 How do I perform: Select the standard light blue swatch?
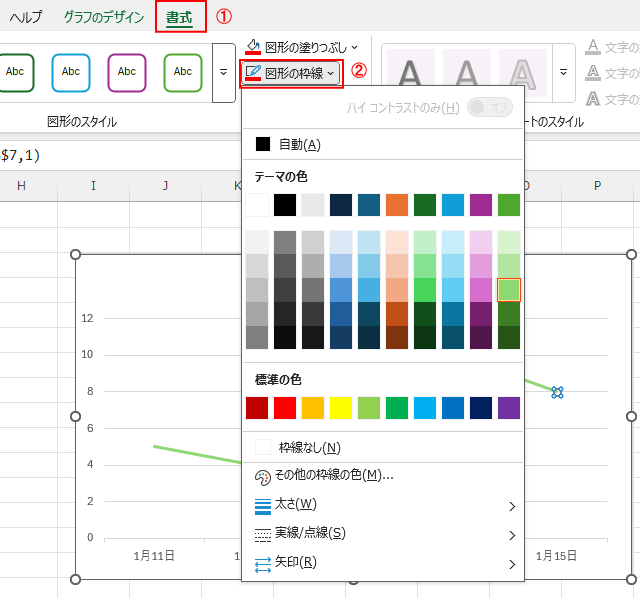pyautogui.click(x=425, y=408)
